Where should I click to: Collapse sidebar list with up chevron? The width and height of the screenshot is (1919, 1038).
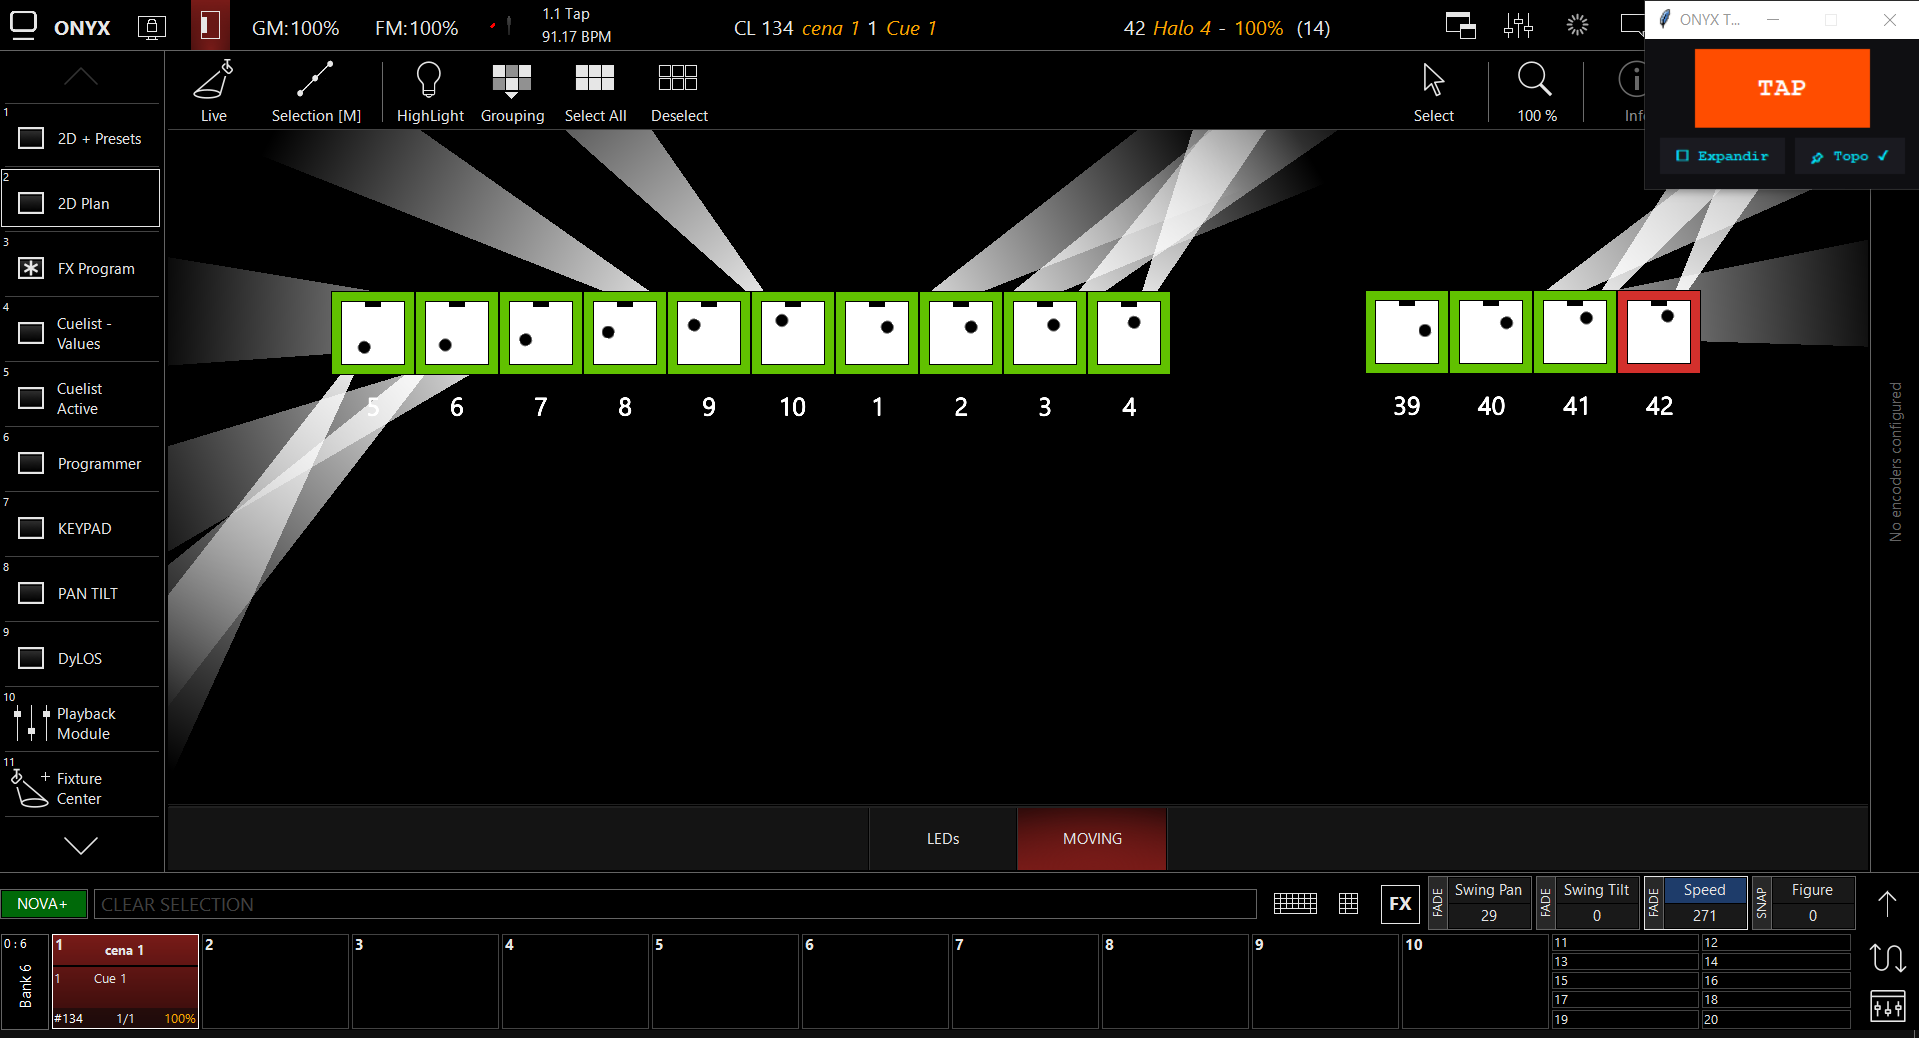(x=81, y=76)
